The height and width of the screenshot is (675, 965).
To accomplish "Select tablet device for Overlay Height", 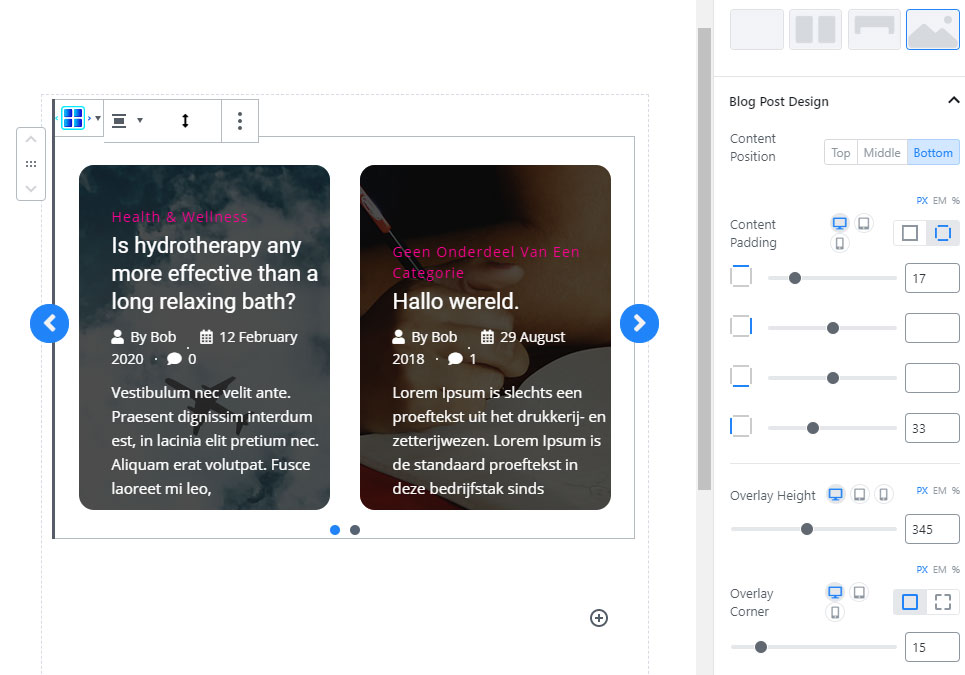I will click(860, 494).
